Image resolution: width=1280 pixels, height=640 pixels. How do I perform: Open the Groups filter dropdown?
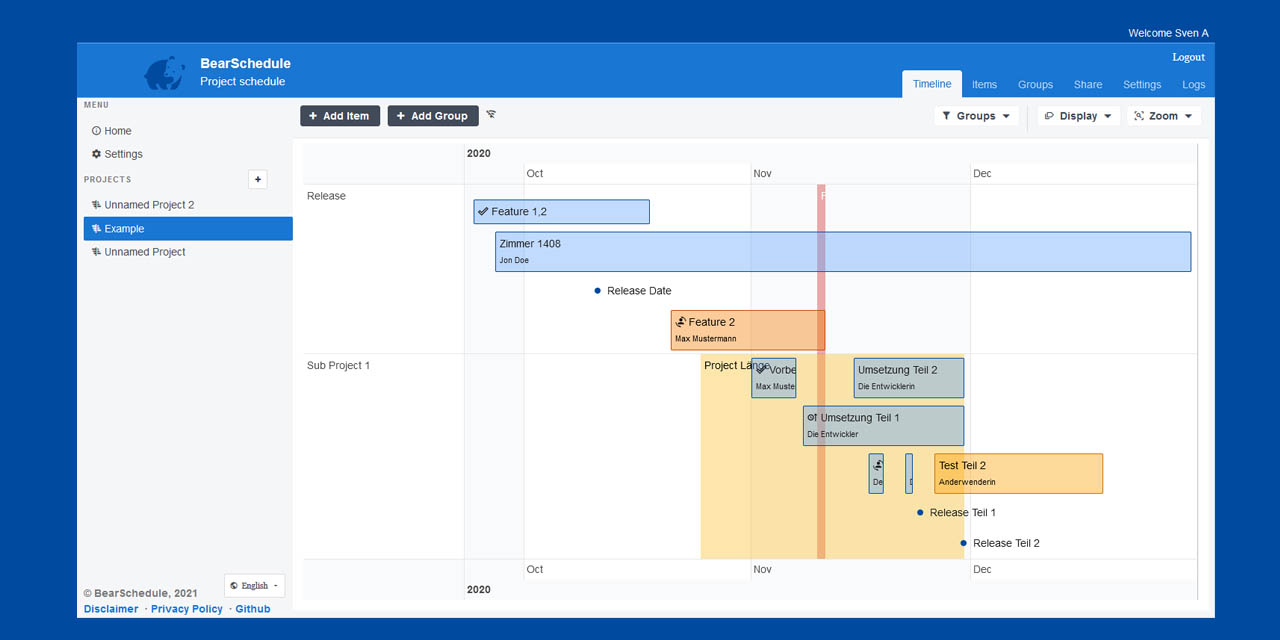[x=977, y=116]
